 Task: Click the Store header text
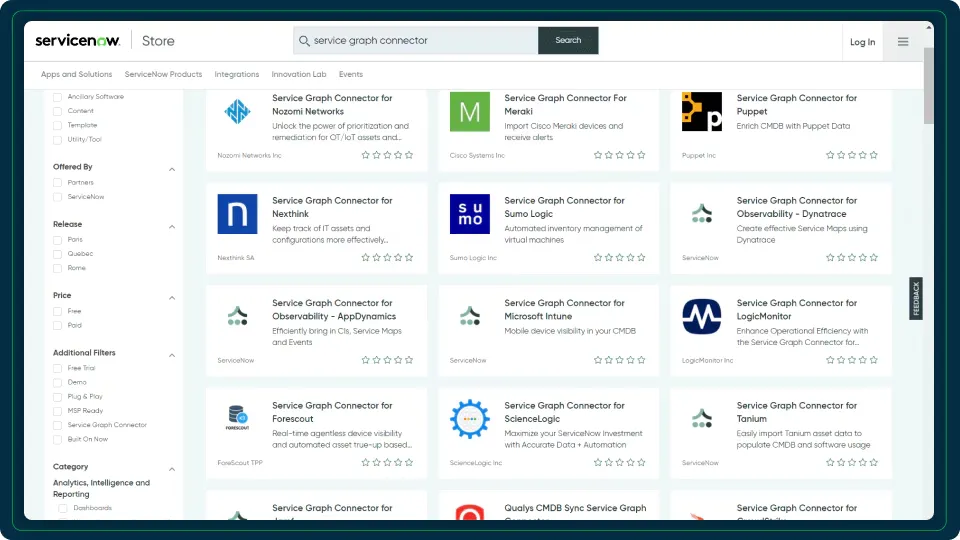pyautogui.click(x=158, y=41)
